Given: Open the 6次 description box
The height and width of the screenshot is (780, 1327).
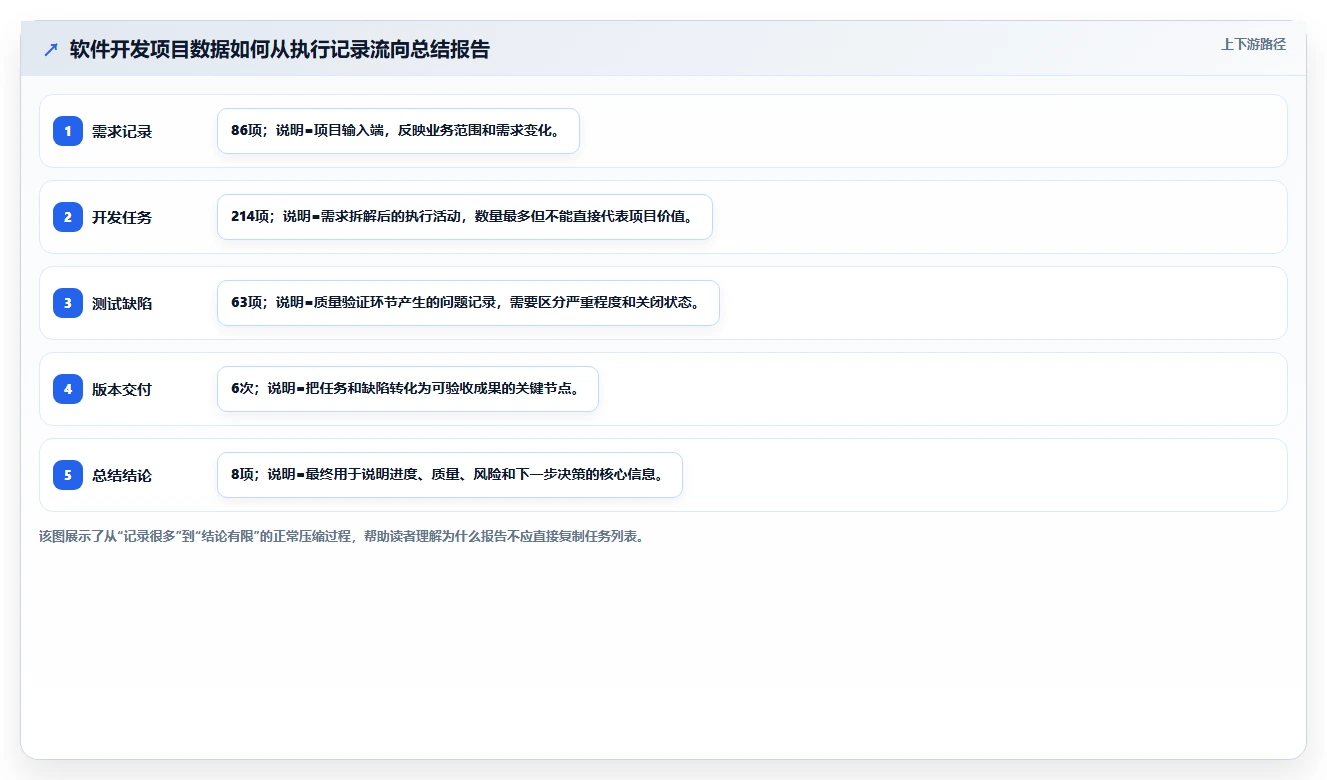Looking at the screenshot, I should tap(408, 389).
